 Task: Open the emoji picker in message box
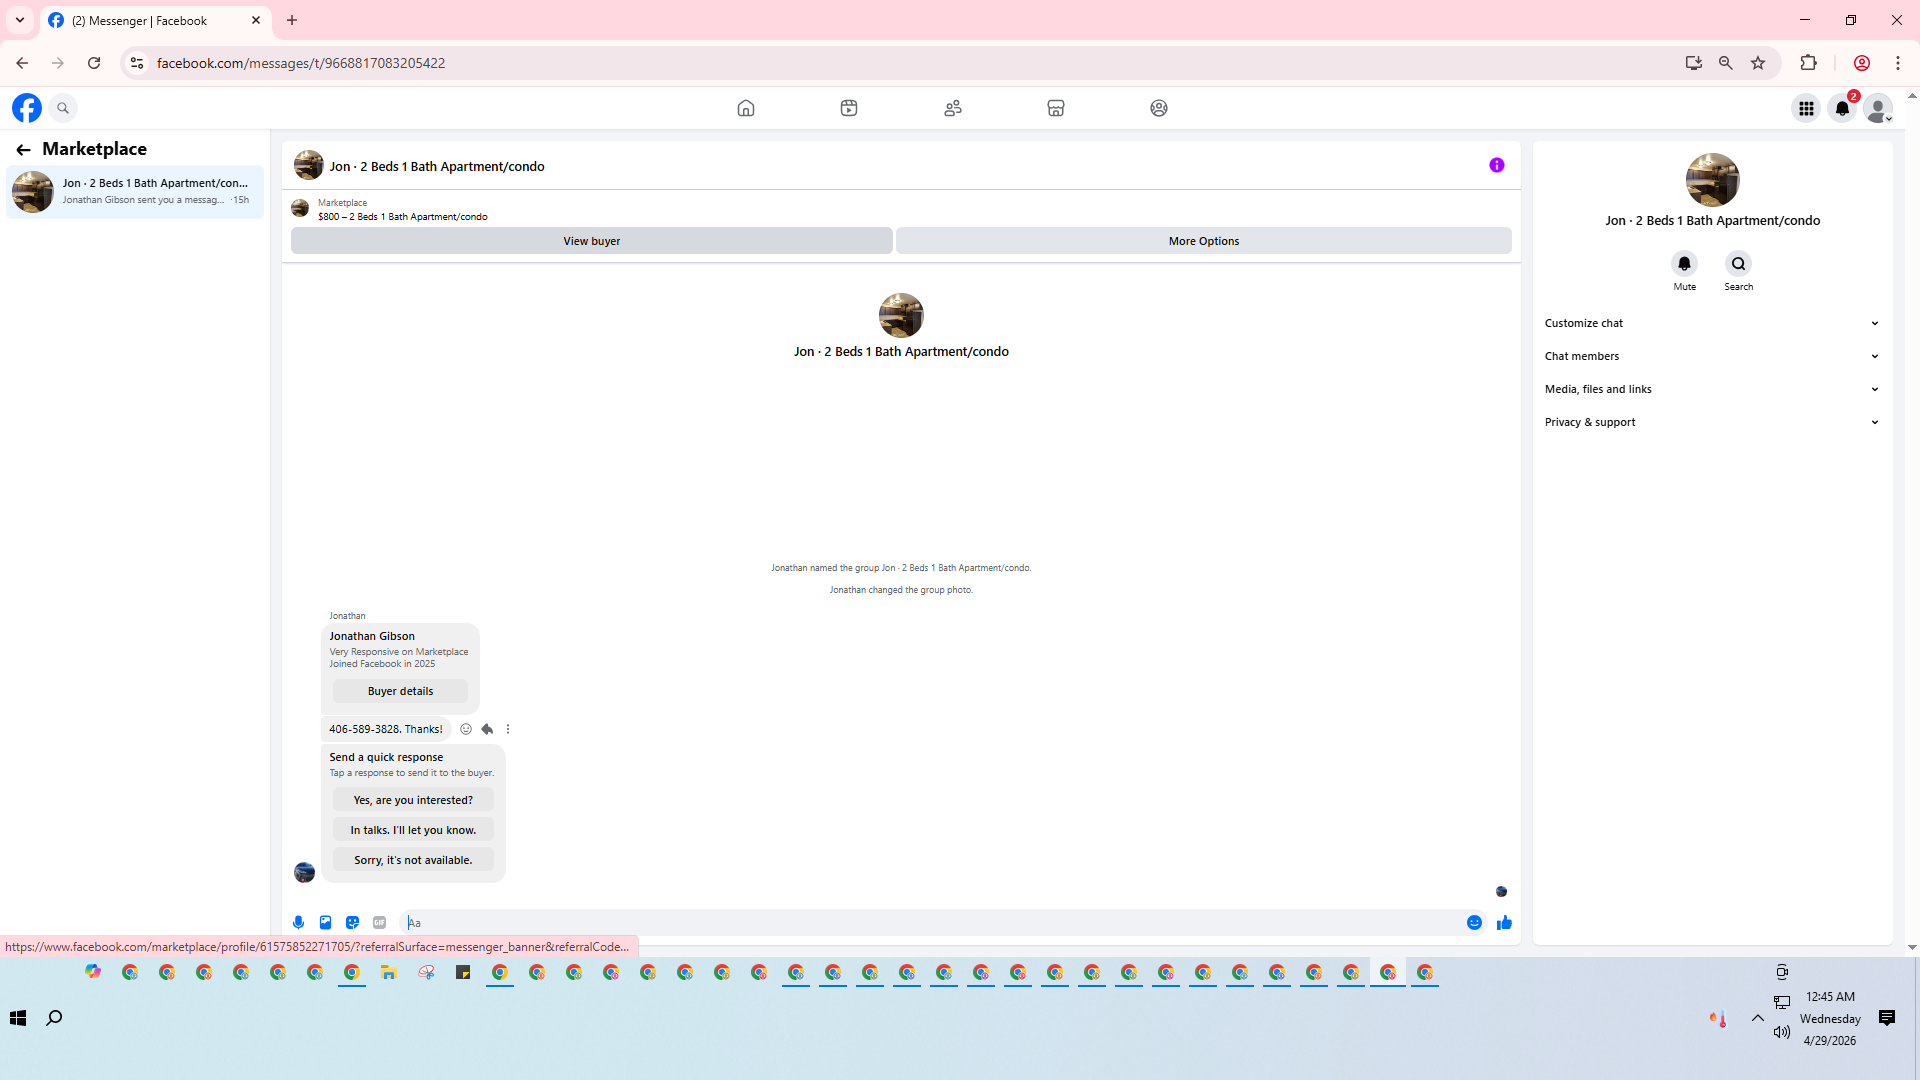click(x=1474, y=922)
